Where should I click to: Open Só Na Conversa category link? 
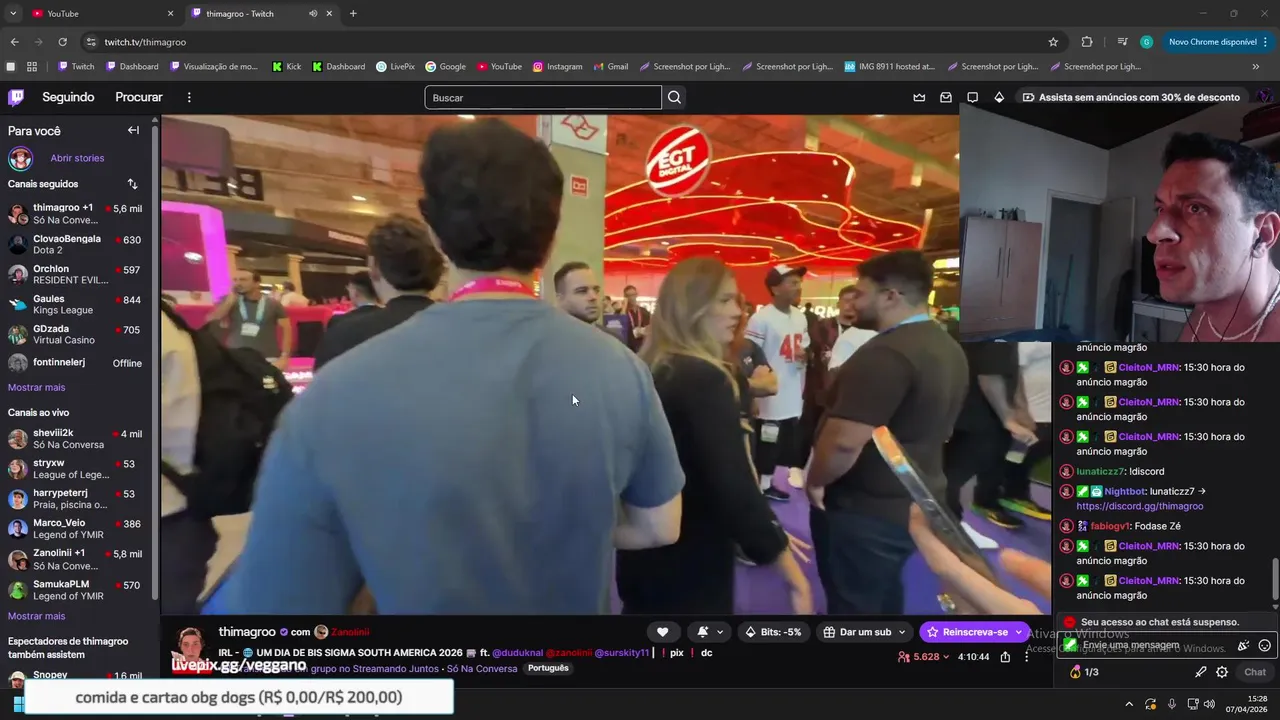click(482, 668)
